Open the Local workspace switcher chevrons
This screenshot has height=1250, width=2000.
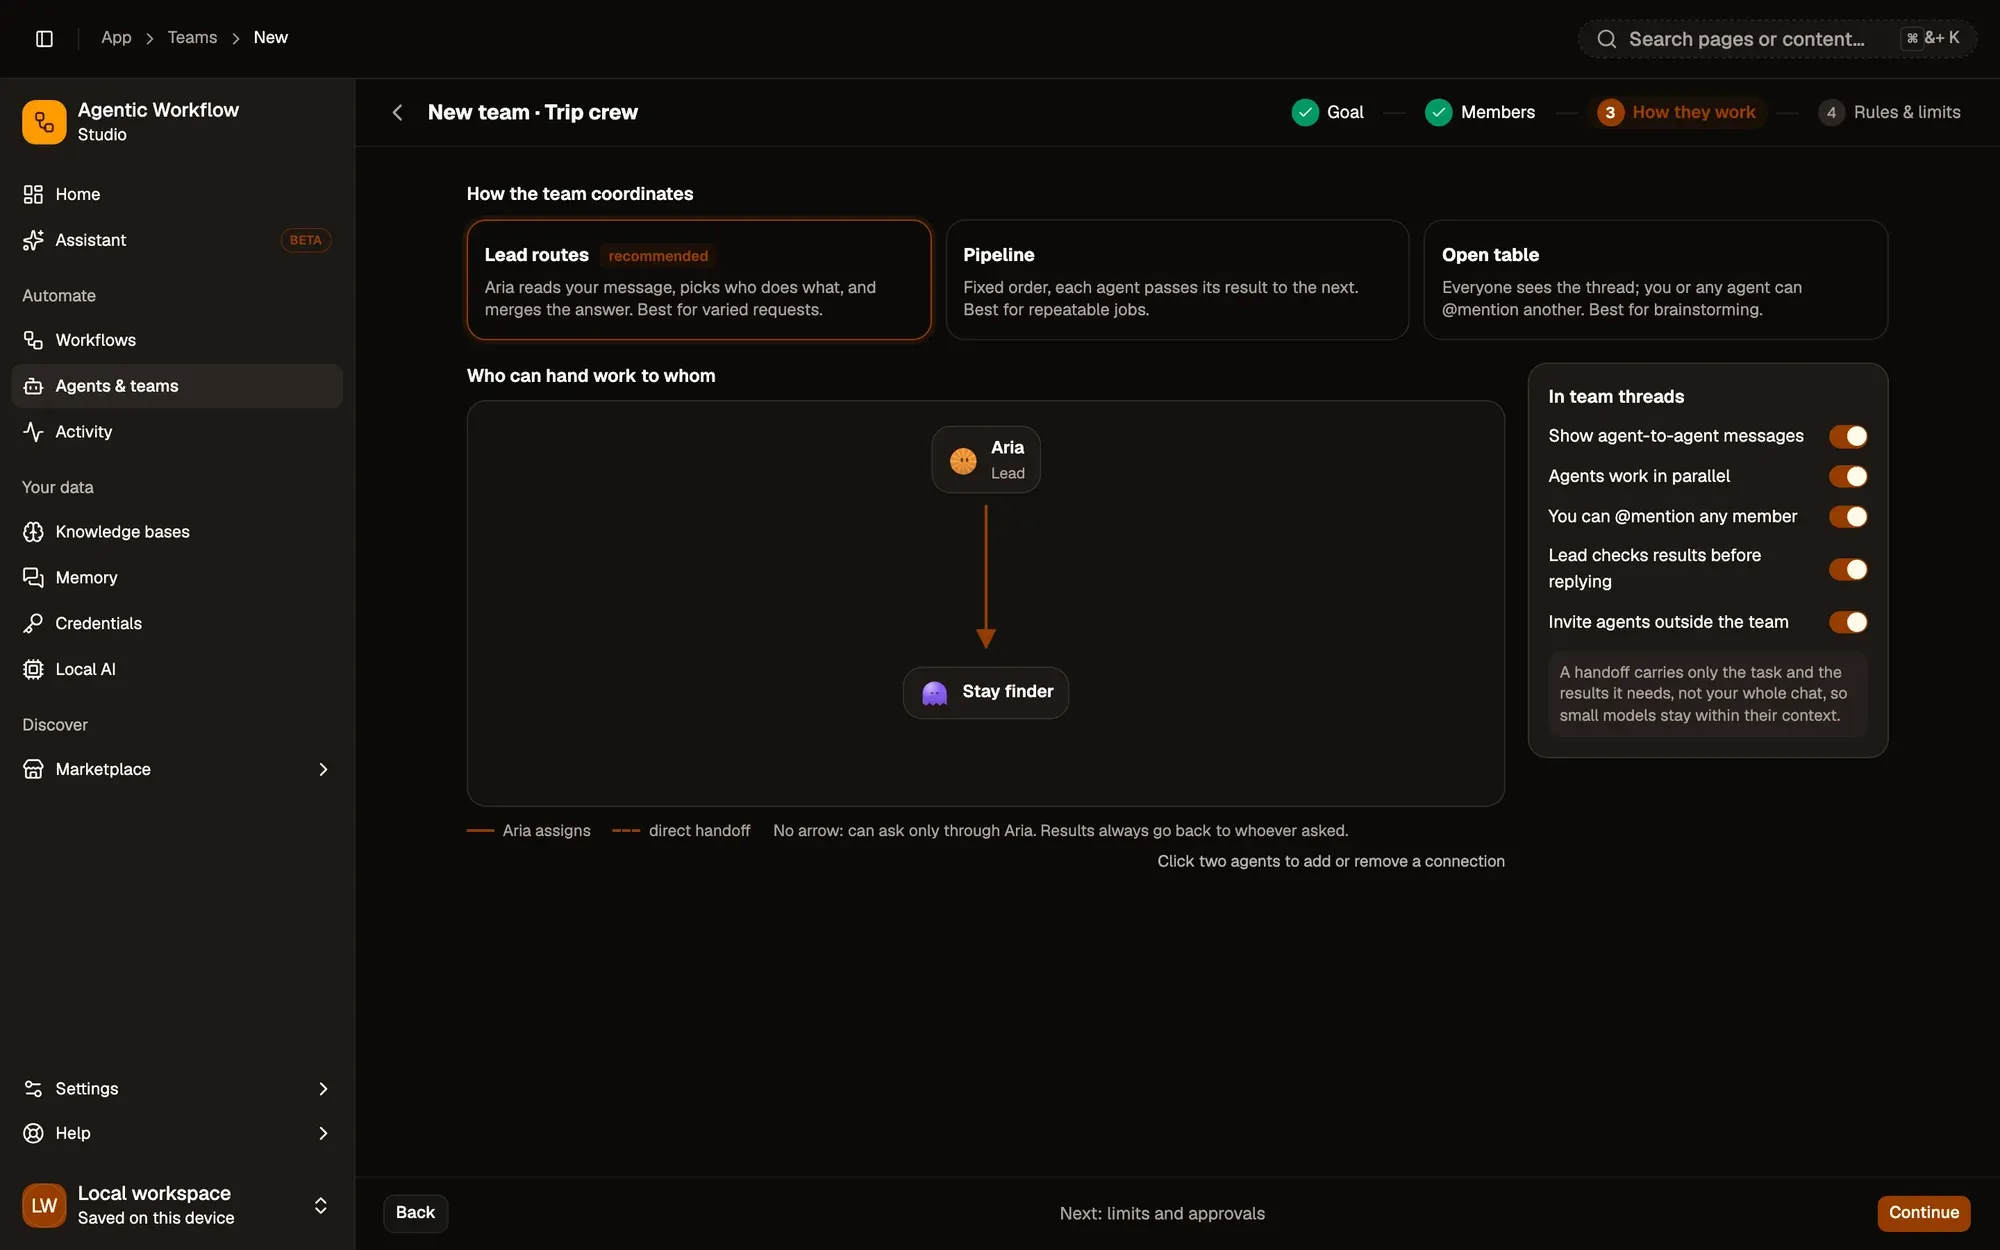[321, 1205]
